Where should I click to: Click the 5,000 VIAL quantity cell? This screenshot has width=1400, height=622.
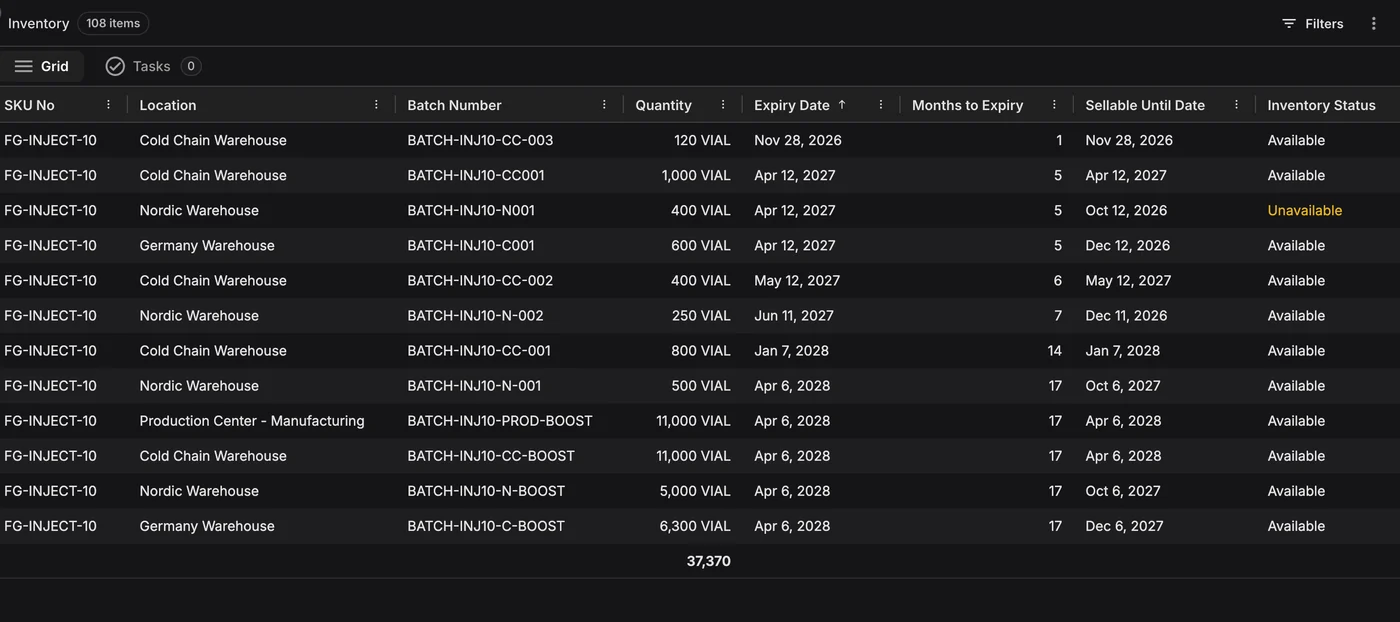[x=695, y=490]
